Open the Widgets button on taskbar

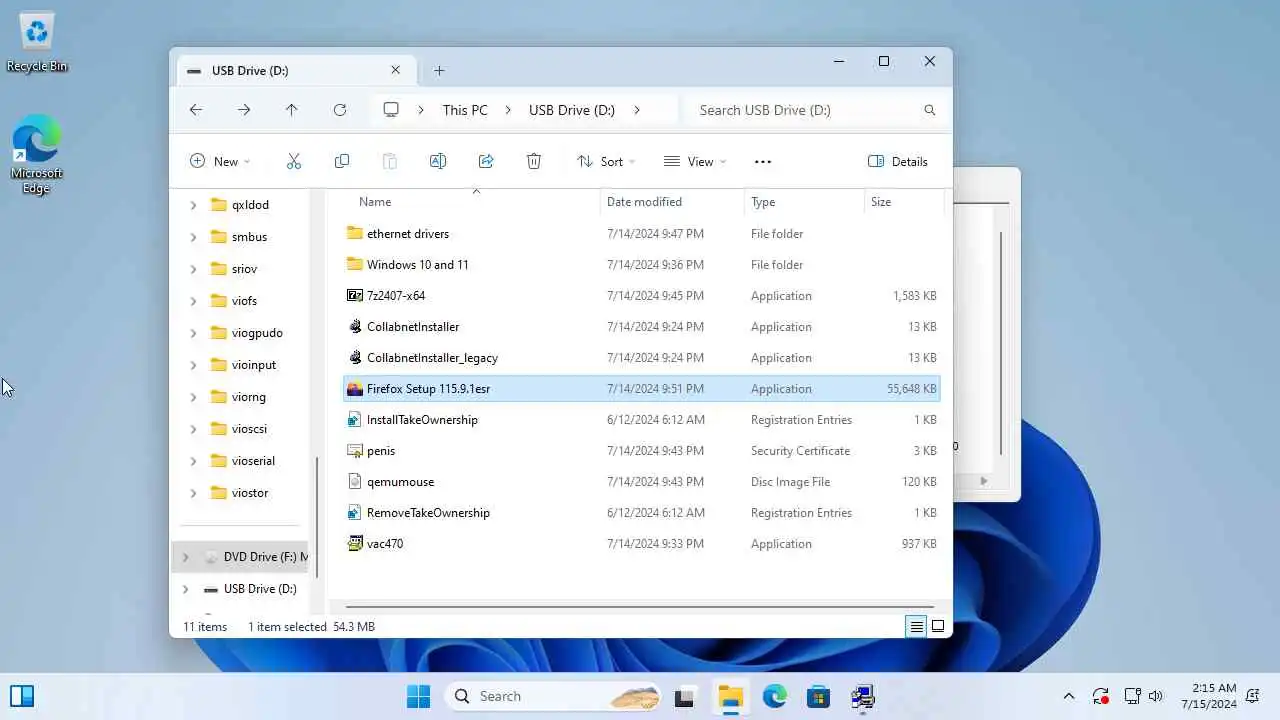(x=21, y=696)
